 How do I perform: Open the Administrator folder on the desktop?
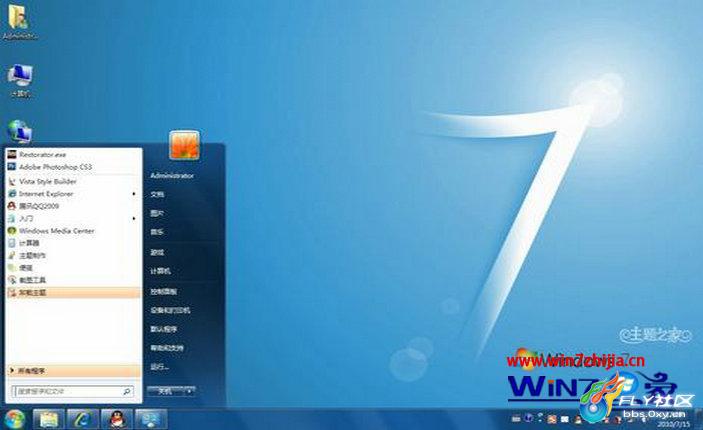click(19, 22)
